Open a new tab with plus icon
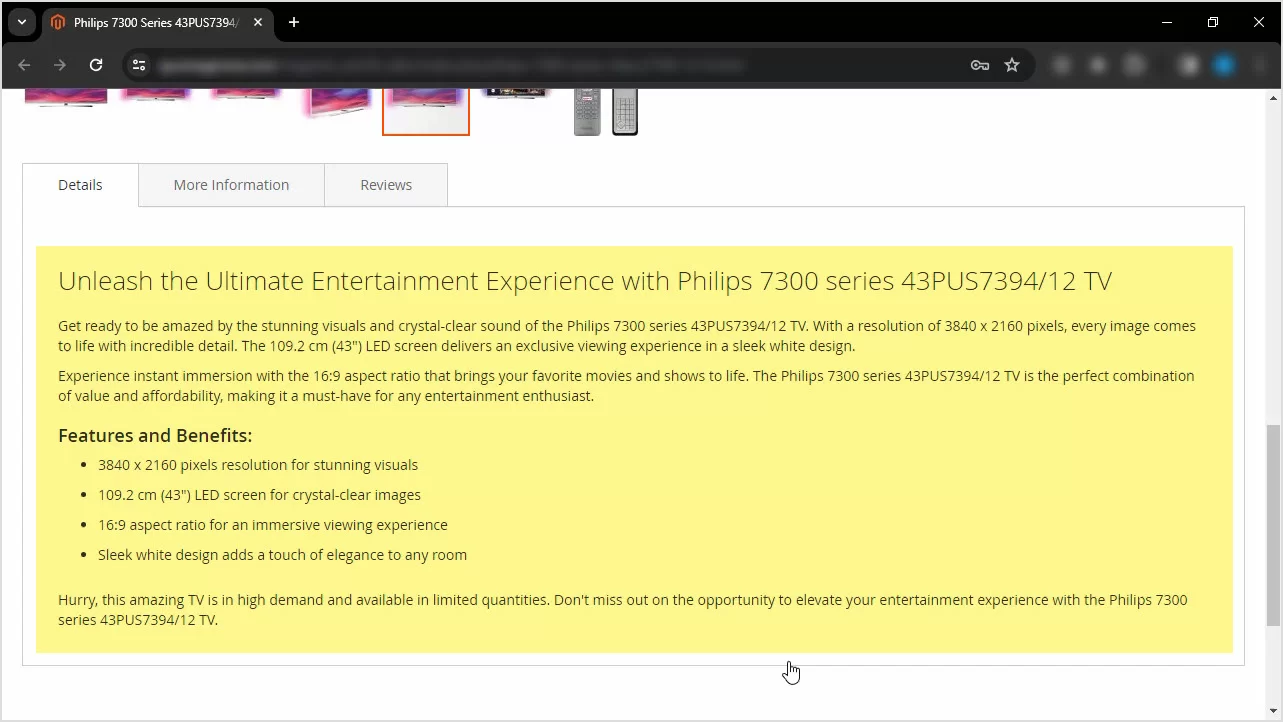The height and width of the screenshot is (722, 1283). click(294, 22)
